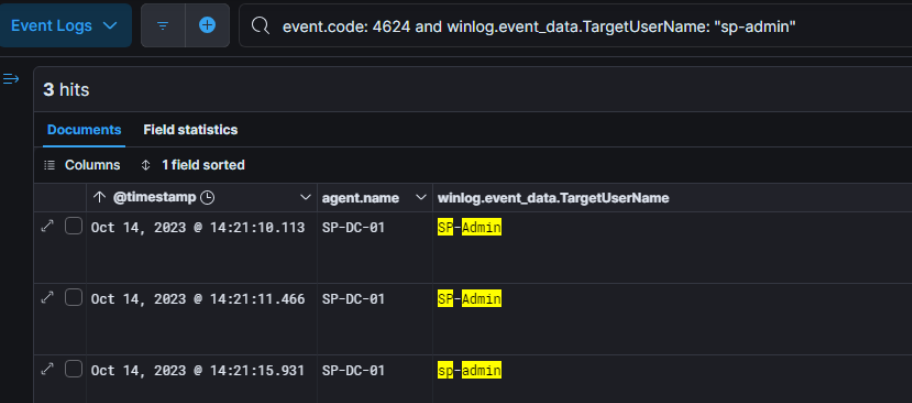This screenshot has height=403, width=912.
Task: Click the agent.name column header
Action: [x=361, y=198]
